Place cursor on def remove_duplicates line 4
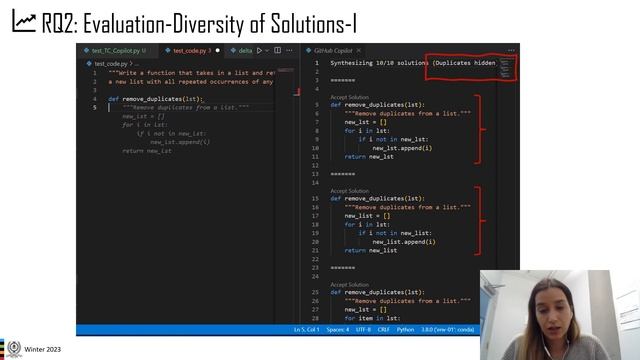 pyautogui.click(x=156, y=99)
